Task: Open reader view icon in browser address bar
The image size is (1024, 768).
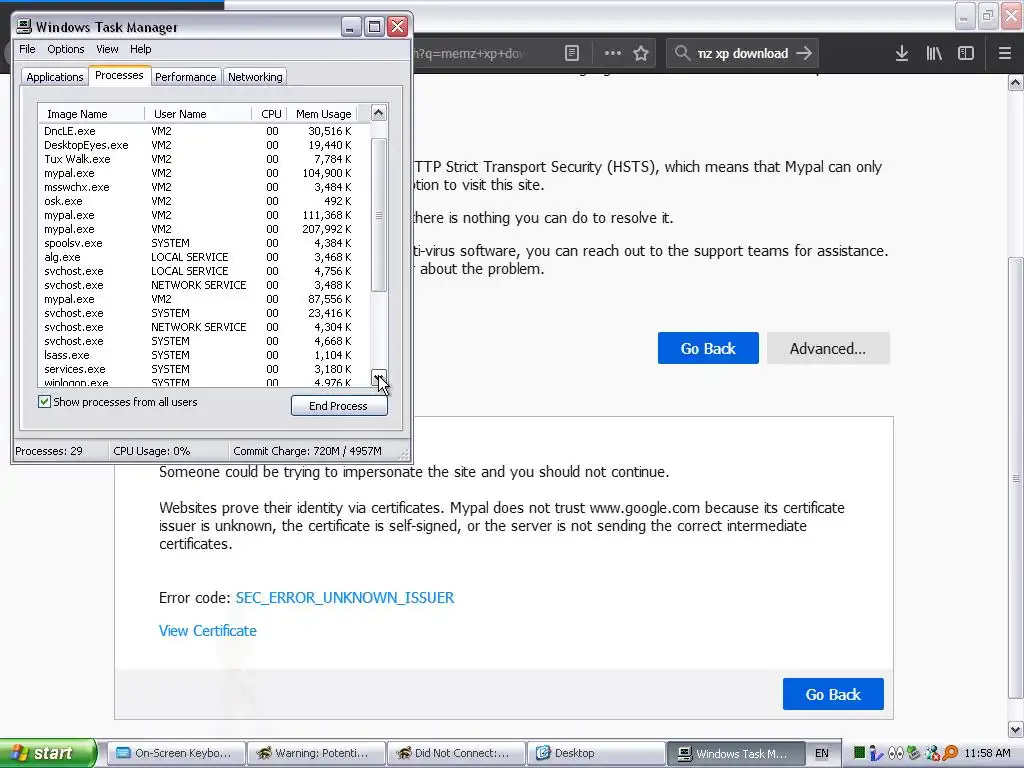Action: (571, 53)
